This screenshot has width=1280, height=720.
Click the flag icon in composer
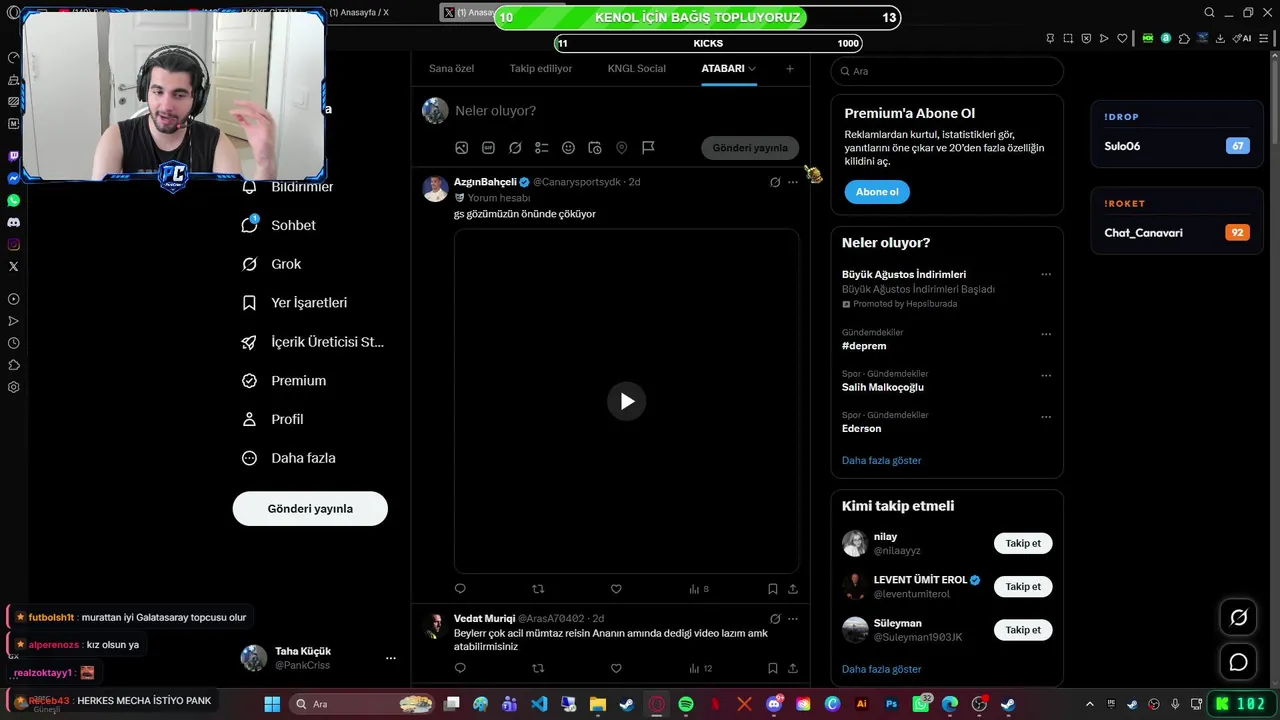coord(648,148)
